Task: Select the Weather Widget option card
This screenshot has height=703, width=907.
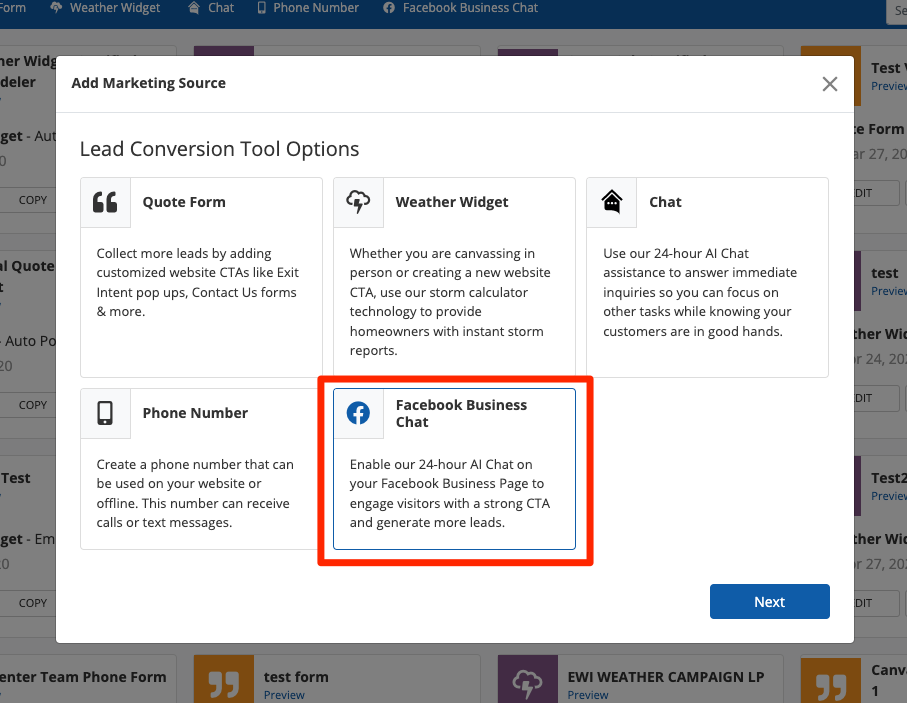Action: pyautogui.click(x=454, y=290)
